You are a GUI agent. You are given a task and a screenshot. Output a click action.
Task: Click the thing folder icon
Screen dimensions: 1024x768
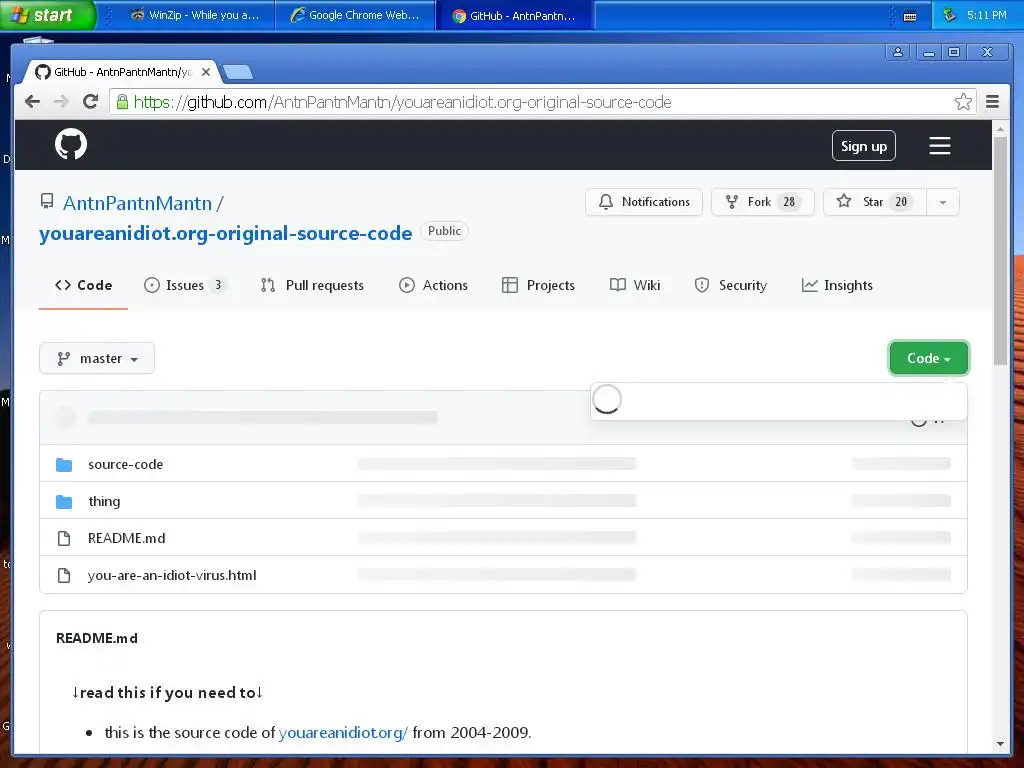[64, 502]
